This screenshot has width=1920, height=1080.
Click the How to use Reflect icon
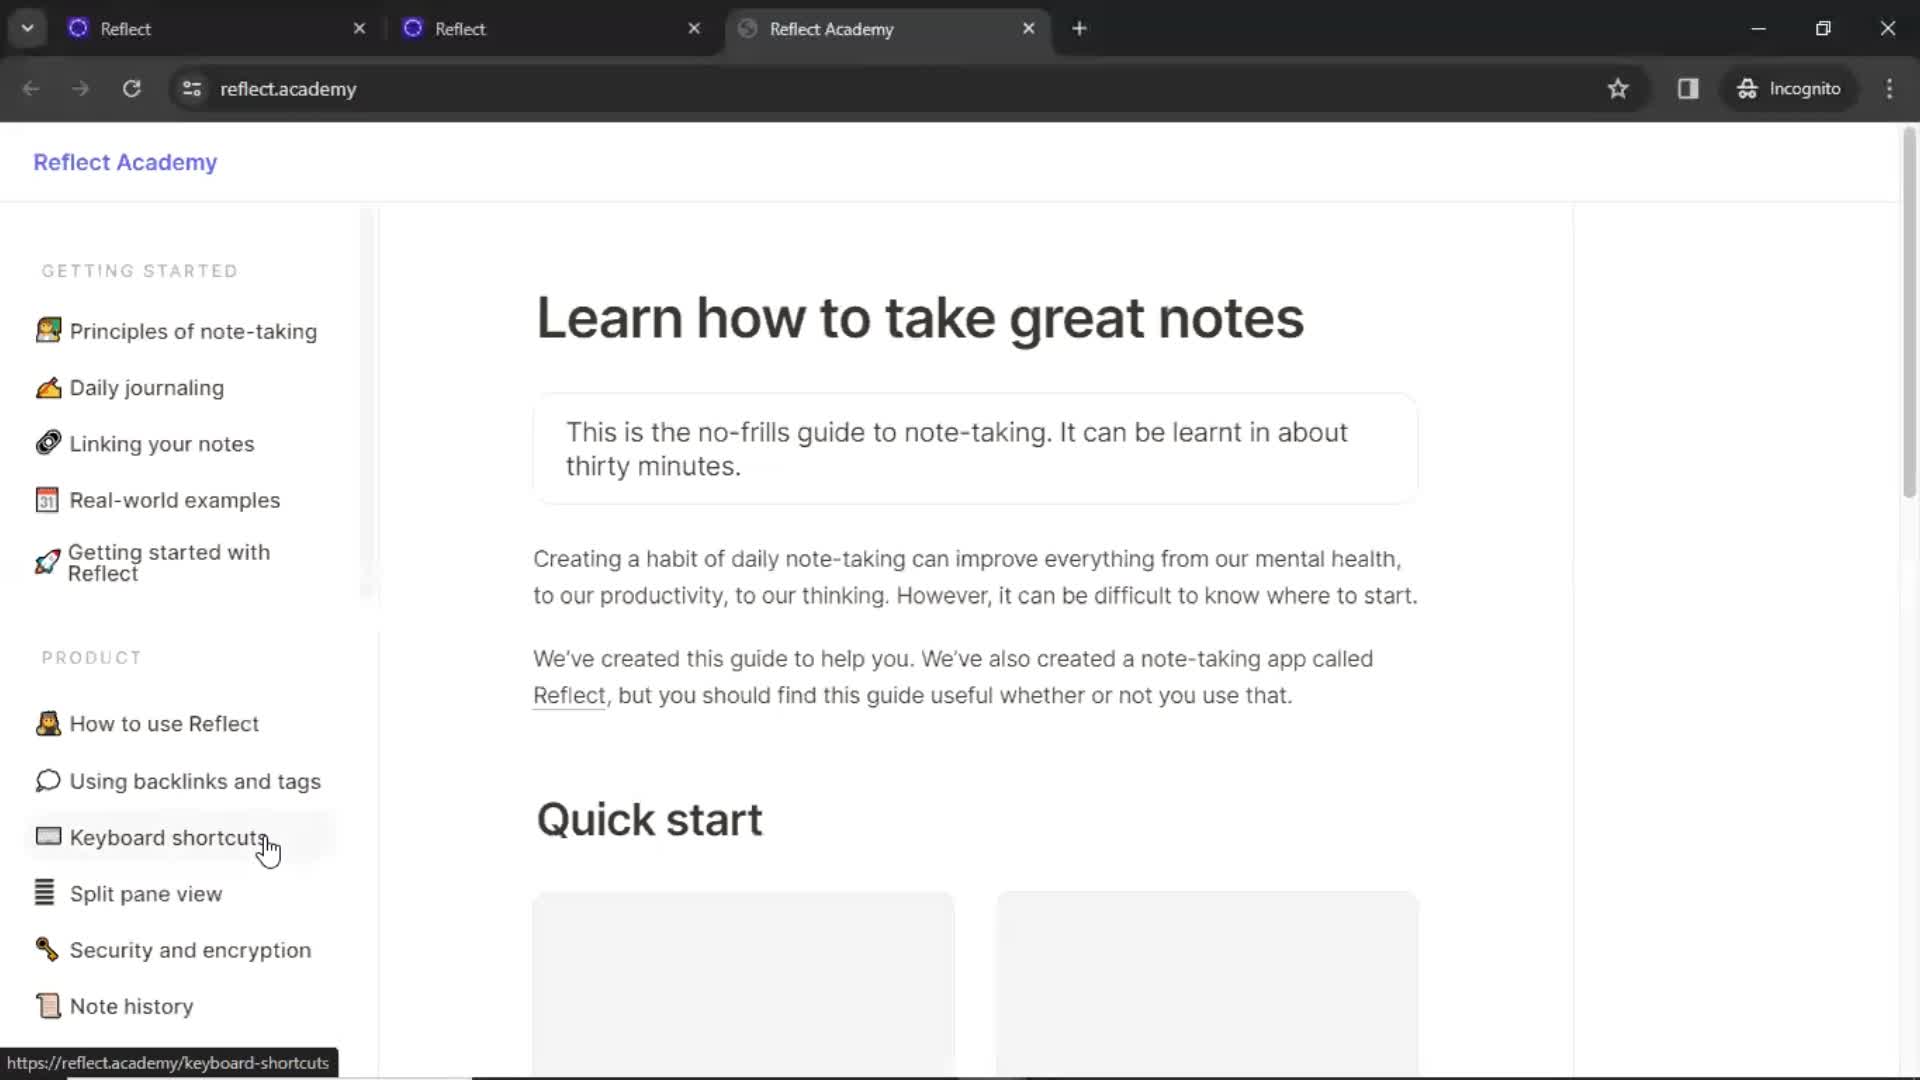(x=49, y=723)
